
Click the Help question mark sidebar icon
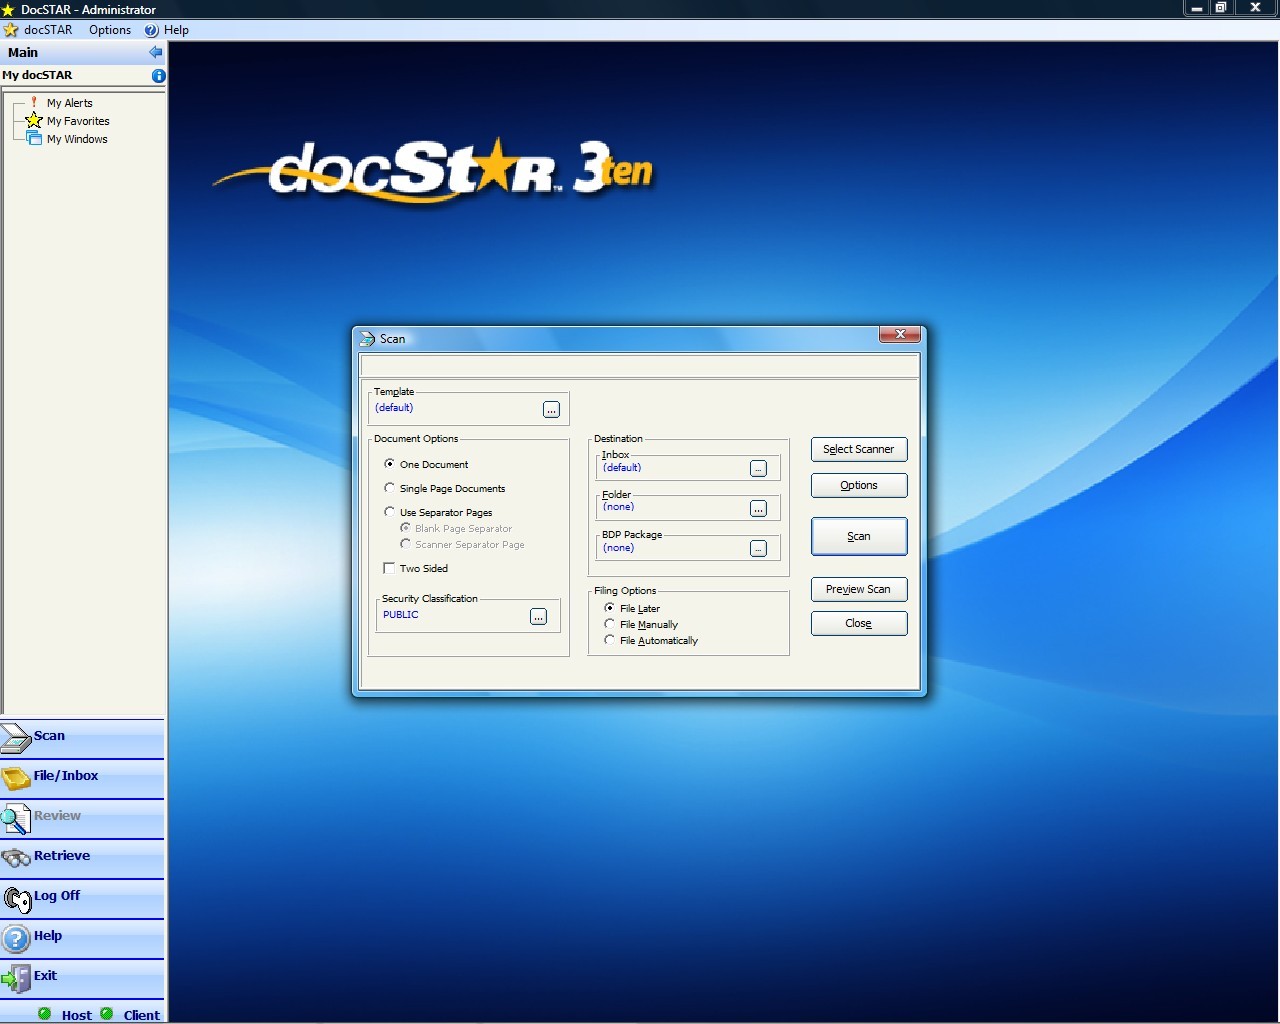16,938
